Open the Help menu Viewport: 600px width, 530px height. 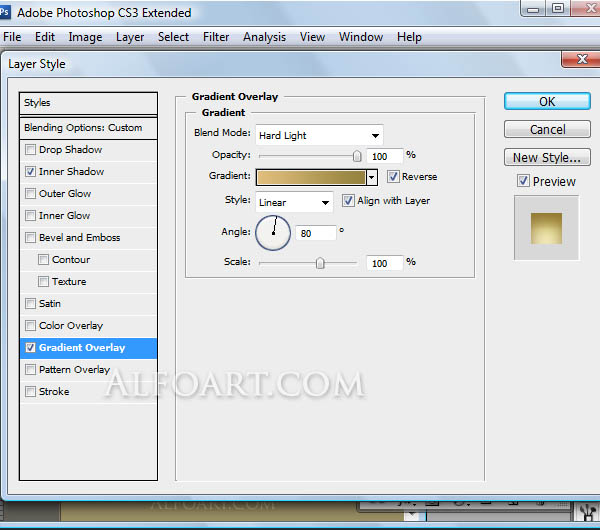click(409, 37)
